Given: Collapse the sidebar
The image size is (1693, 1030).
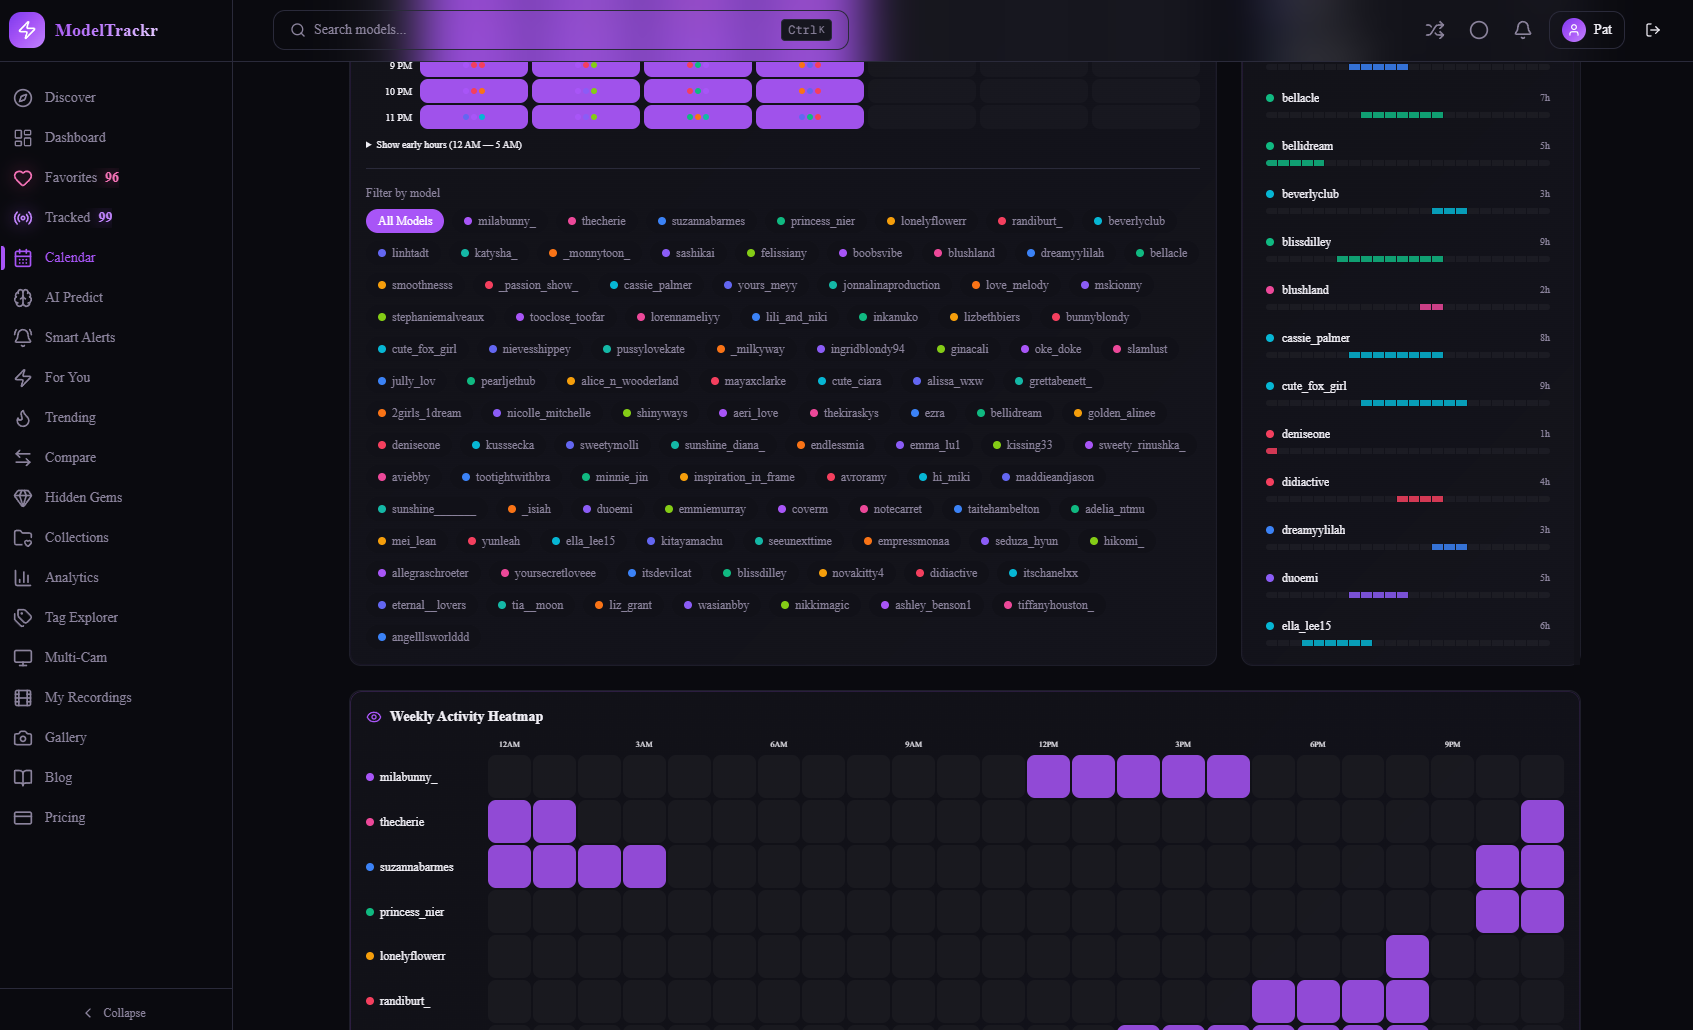Looking at the screenshot, I should point(114,1012).
